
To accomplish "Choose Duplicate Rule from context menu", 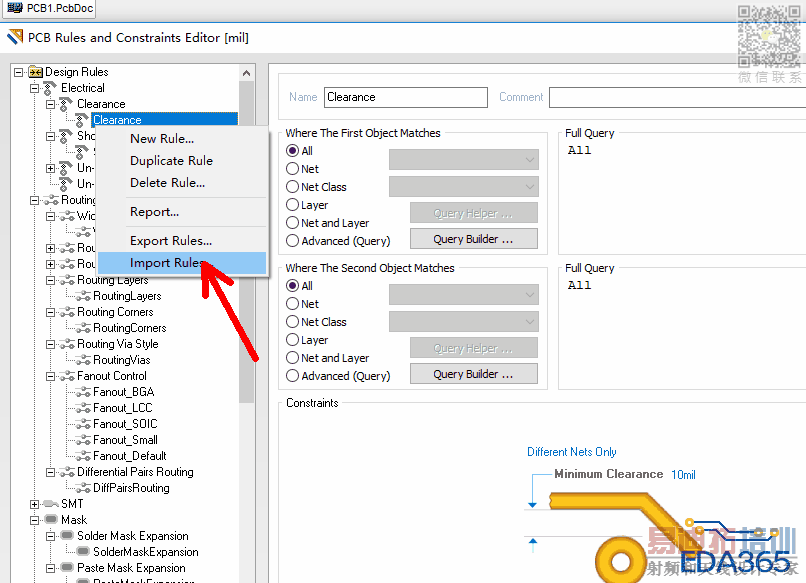I will pos(182,161).
